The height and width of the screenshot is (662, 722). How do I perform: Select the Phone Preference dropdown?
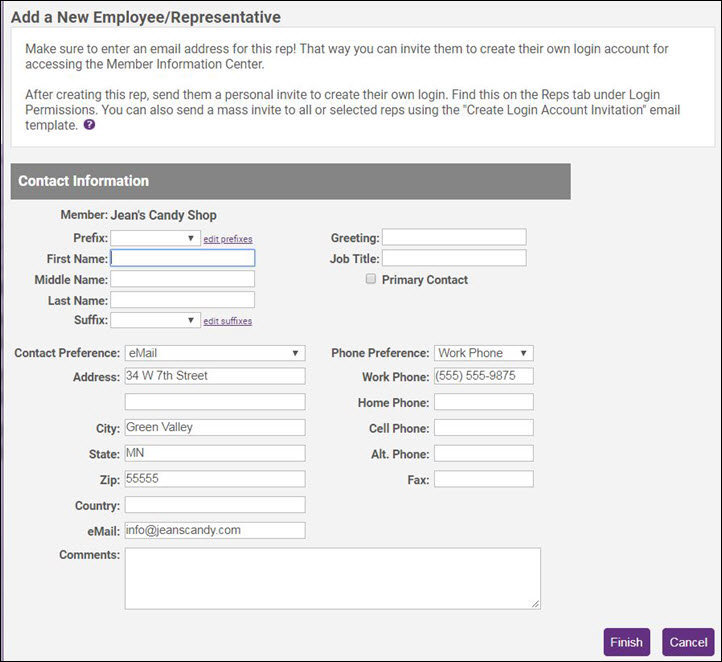point(483,353)
